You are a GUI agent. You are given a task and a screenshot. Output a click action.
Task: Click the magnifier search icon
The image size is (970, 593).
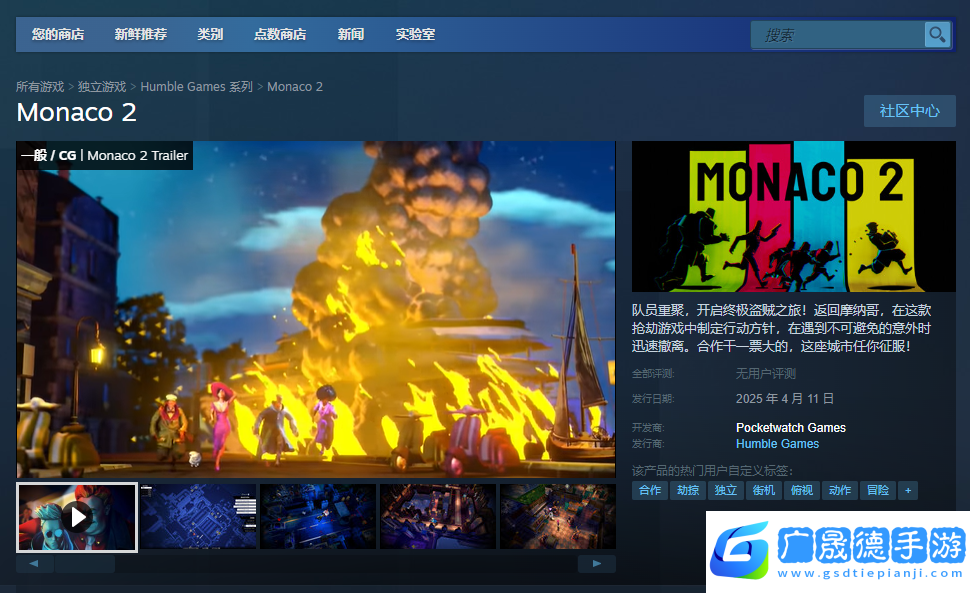(937, 35)
